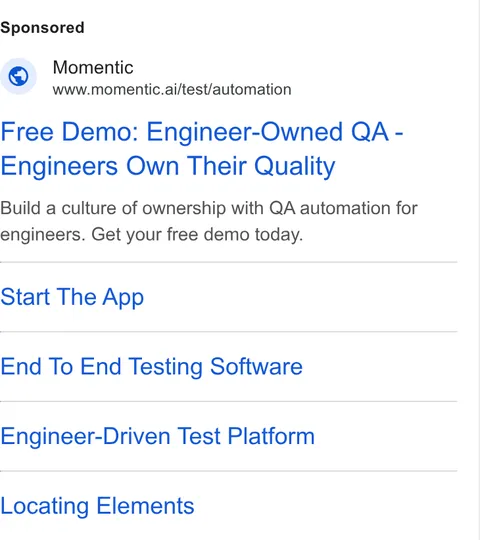Screen dimensions: 480x540
Task: Click the Sponsored label
Action: 42,28
